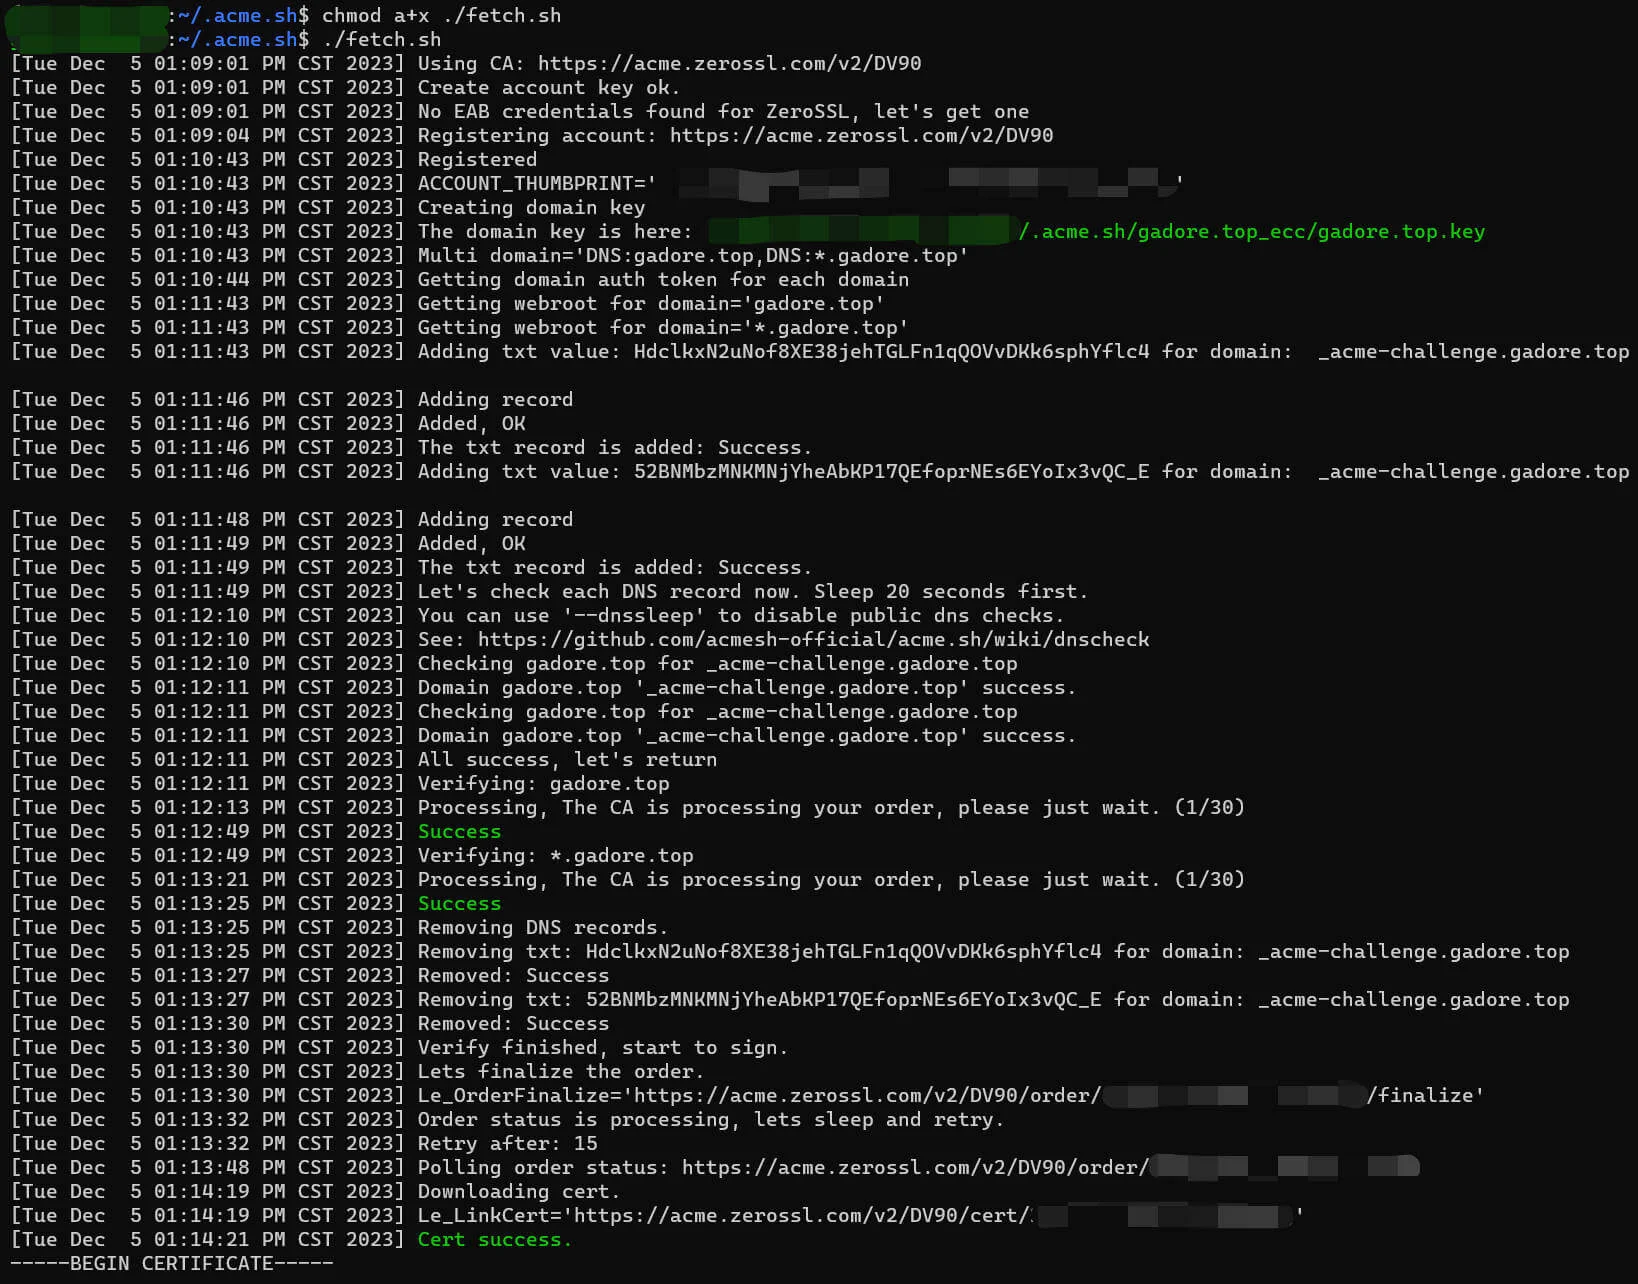The height and width of the screenshot is (1284, 1638).
Task: Click the Downloading cert. message
Action: pyautogui.click(x=518, y=1192)
